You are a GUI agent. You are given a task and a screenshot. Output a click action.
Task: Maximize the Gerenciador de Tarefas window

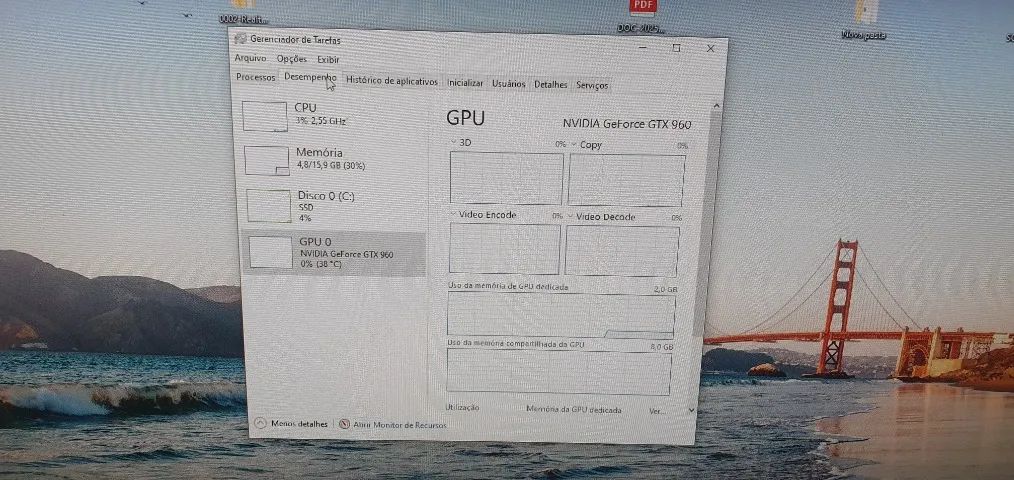[x=676, y=47]
